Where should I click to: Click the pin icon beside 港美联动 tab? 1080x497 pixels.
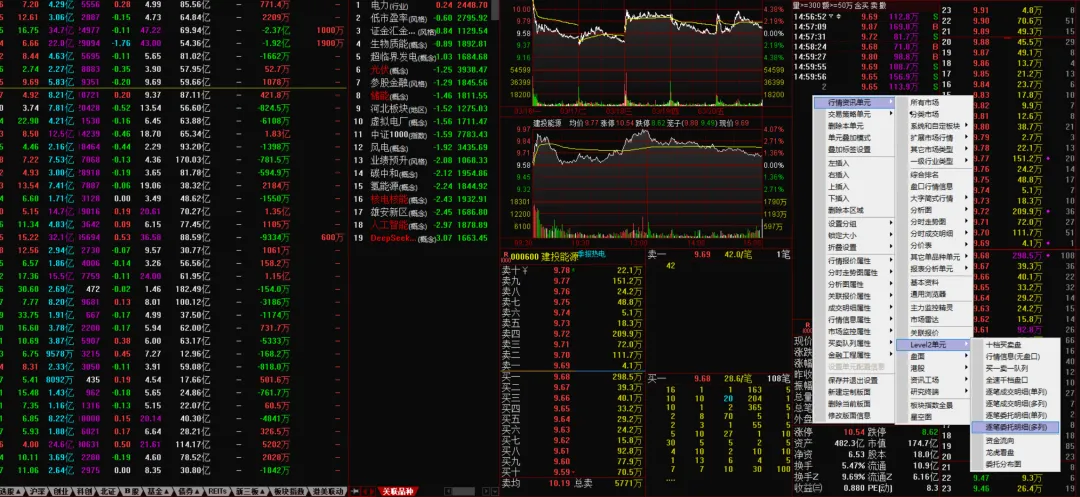tap(354, 491)
